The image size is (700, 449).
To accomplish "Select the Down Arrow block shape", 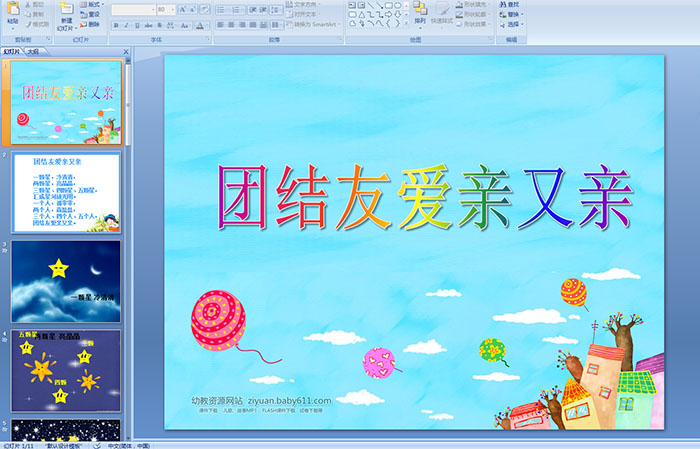I will point(397,15).
